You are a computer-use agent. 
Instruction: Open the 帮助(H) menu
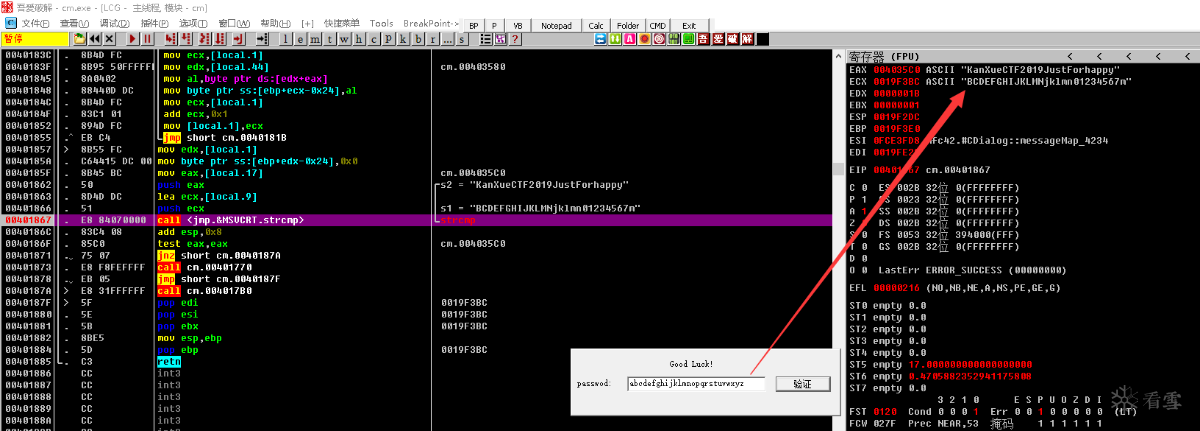[x=277, y=23]
